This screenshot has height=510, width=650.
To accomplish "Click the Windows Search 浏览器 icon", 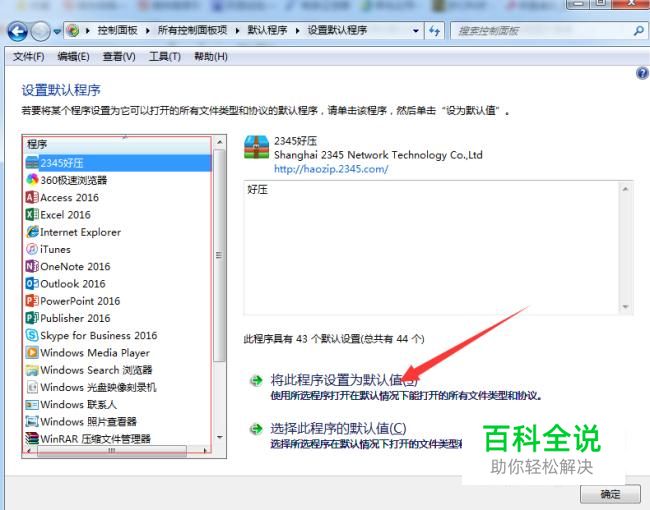I will point(32,369).
